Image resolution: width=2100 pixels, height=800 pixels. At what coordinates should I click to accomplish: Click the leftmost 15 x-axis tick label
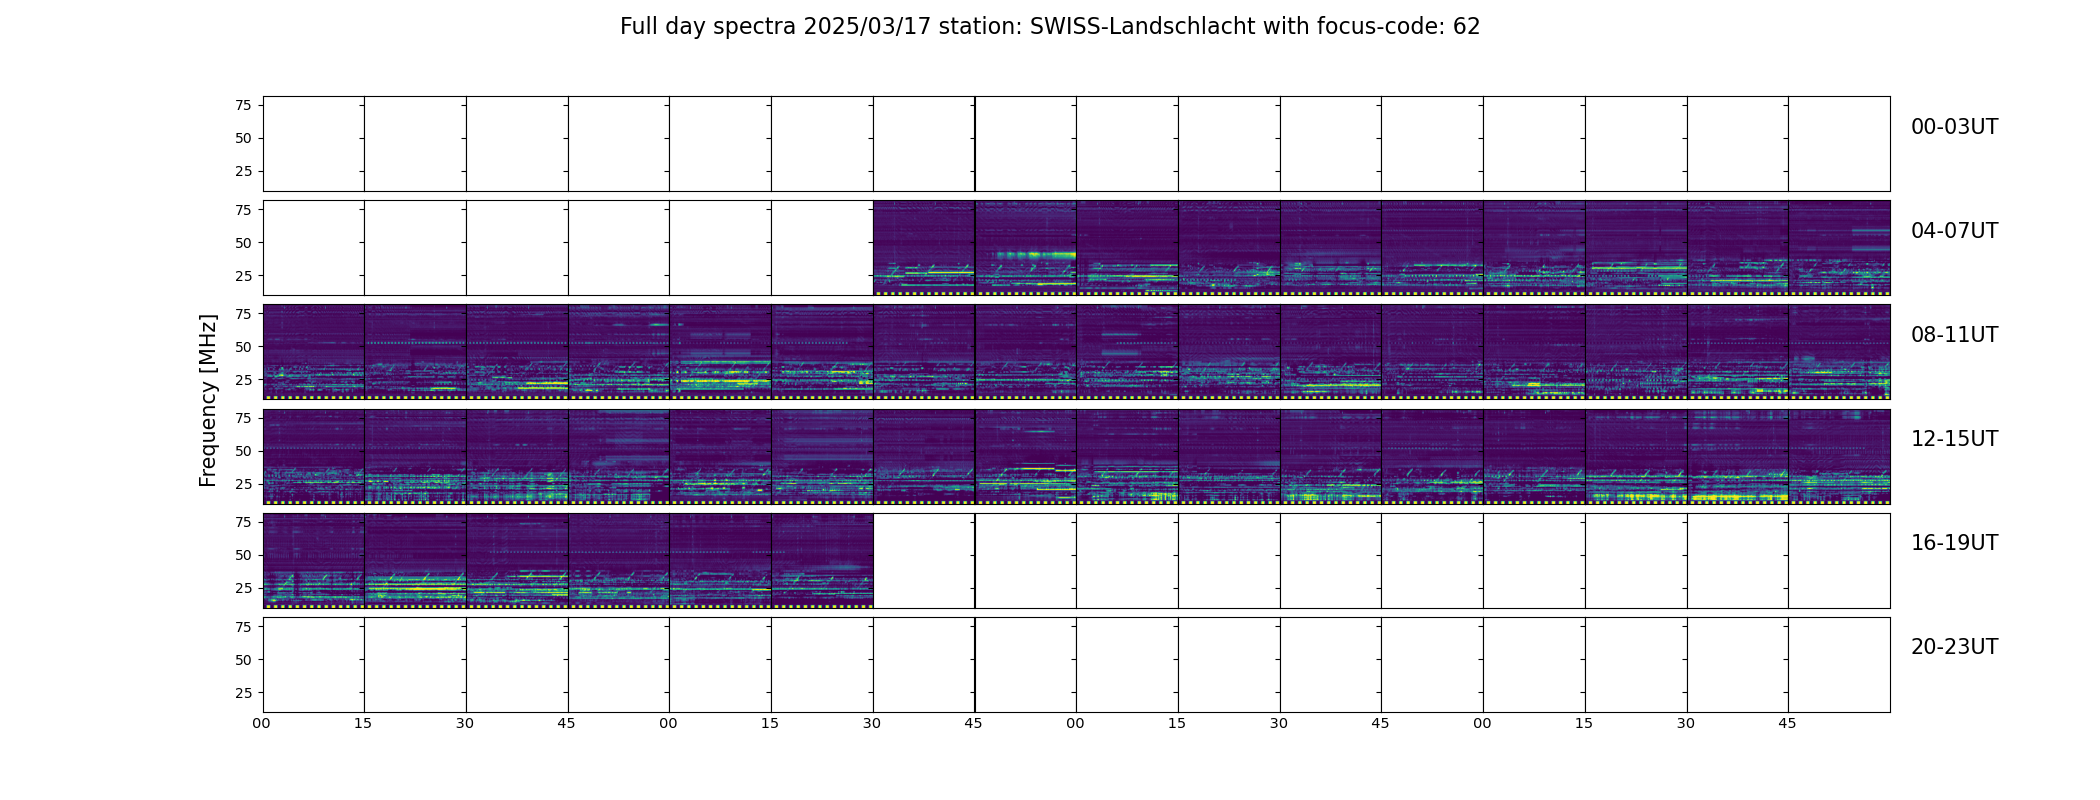tap(363, 723)
